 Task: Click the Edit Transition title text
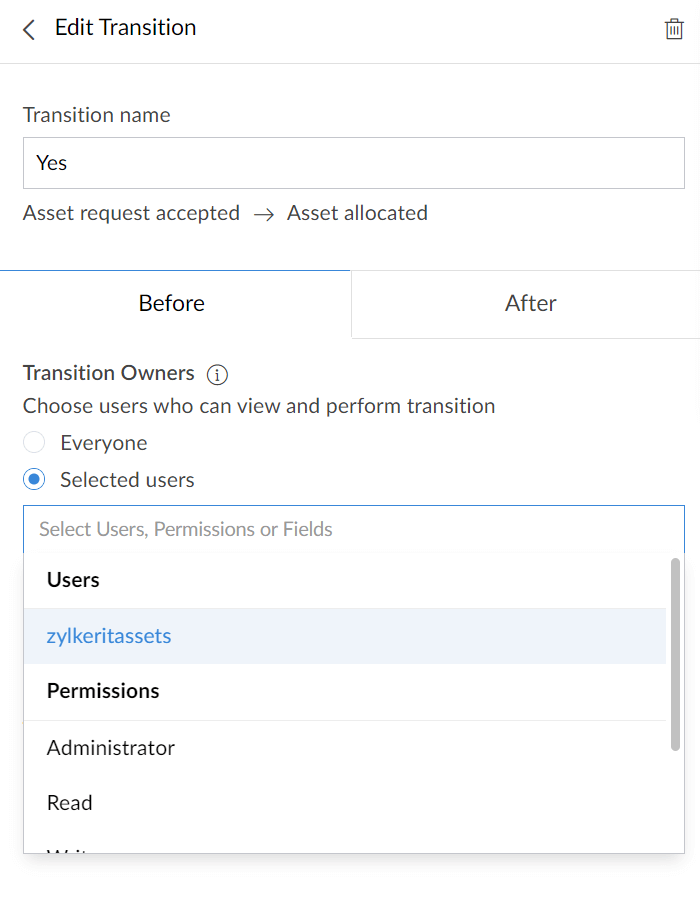click(x=126, y=28)
